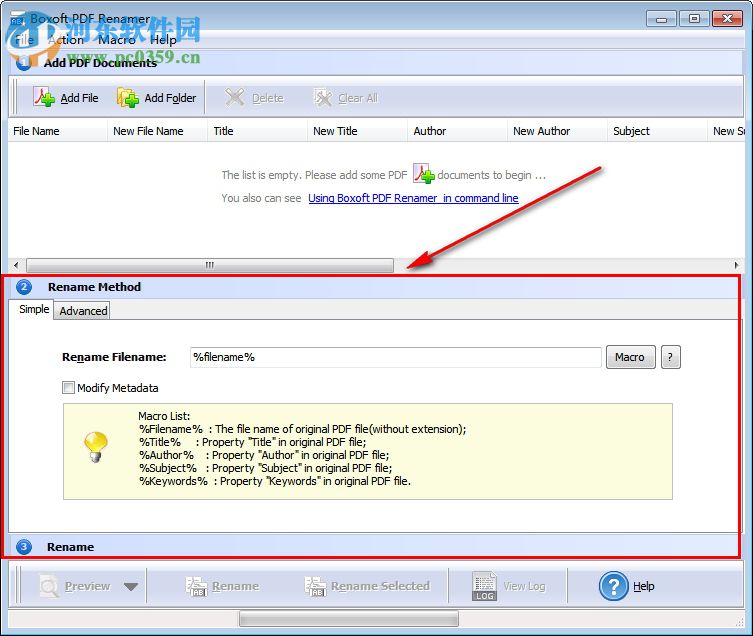This screenshot has width=753, height=636.
Task: Click the %Author% macro description line
Action: (x=264, y=455)
